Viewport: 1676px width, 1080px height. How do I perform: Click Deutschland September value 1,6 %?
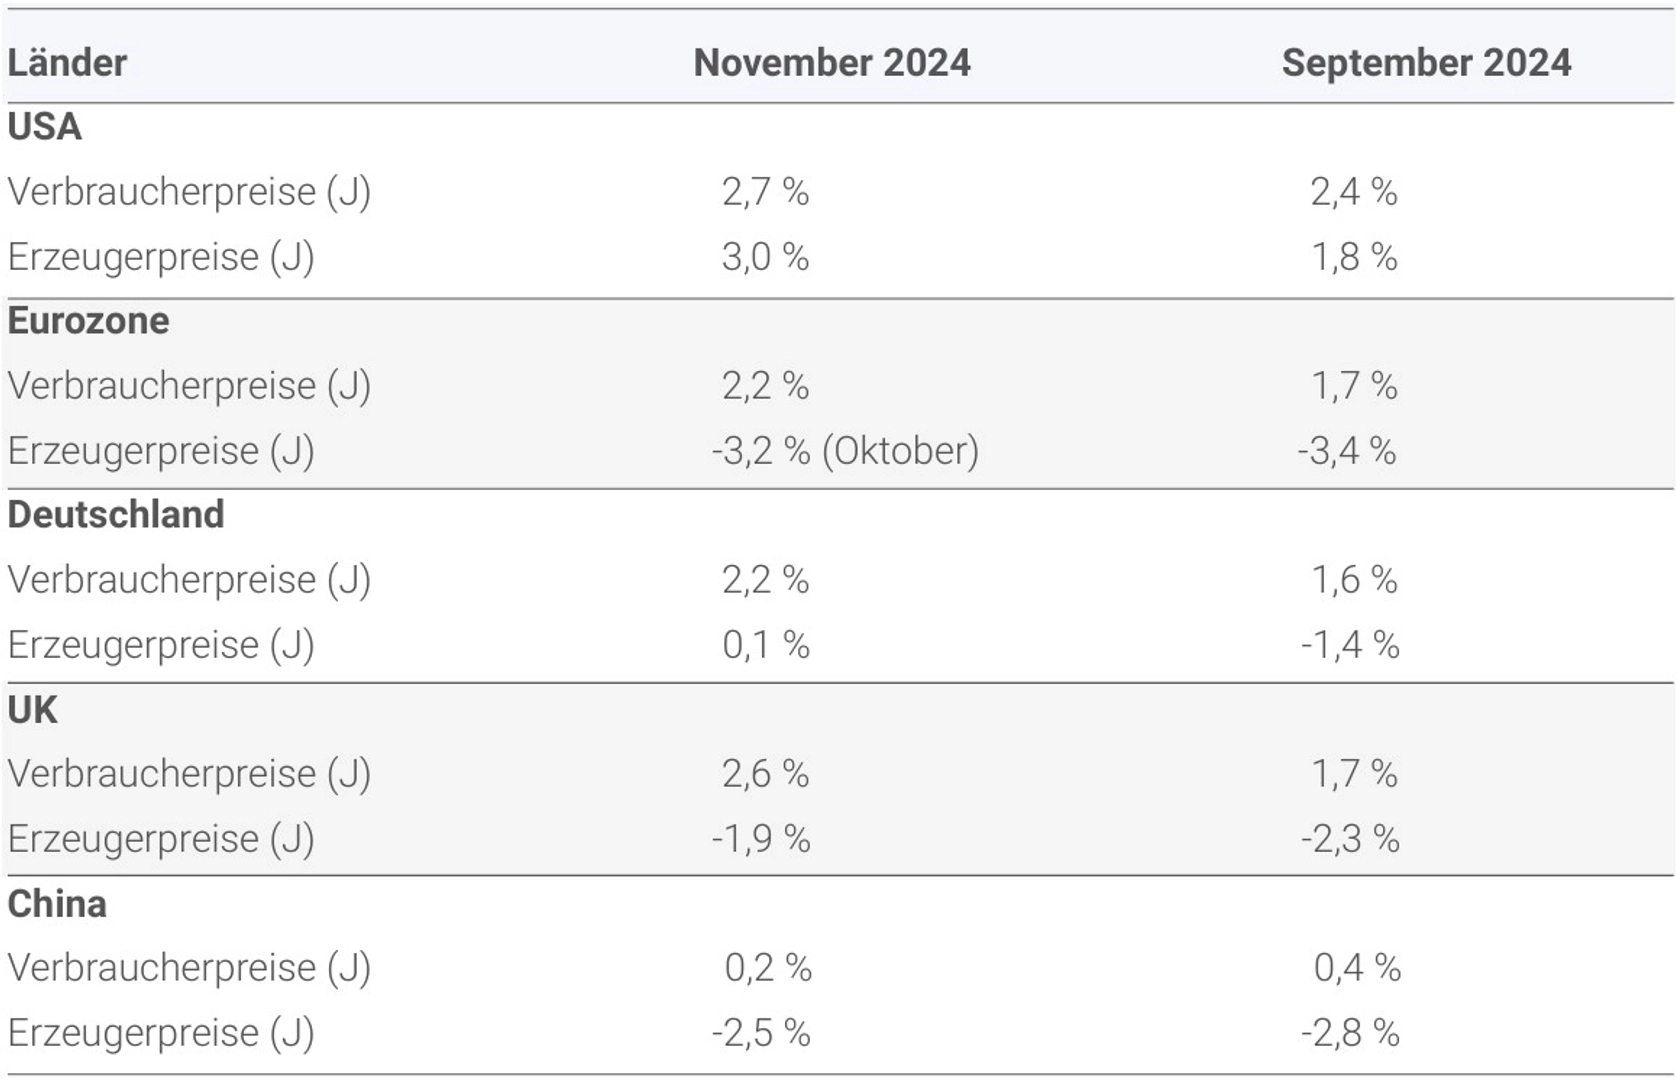tap(1354, 580)
